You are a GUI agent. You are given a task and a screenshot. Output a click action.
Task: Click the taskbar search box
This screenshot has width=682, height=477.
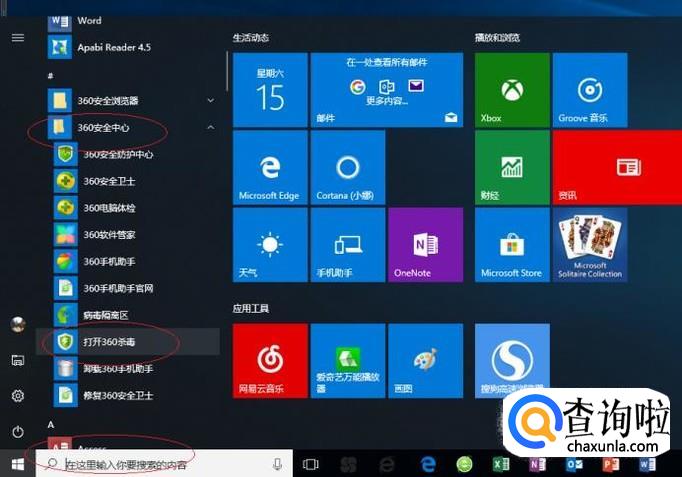(x=164, y=464)
